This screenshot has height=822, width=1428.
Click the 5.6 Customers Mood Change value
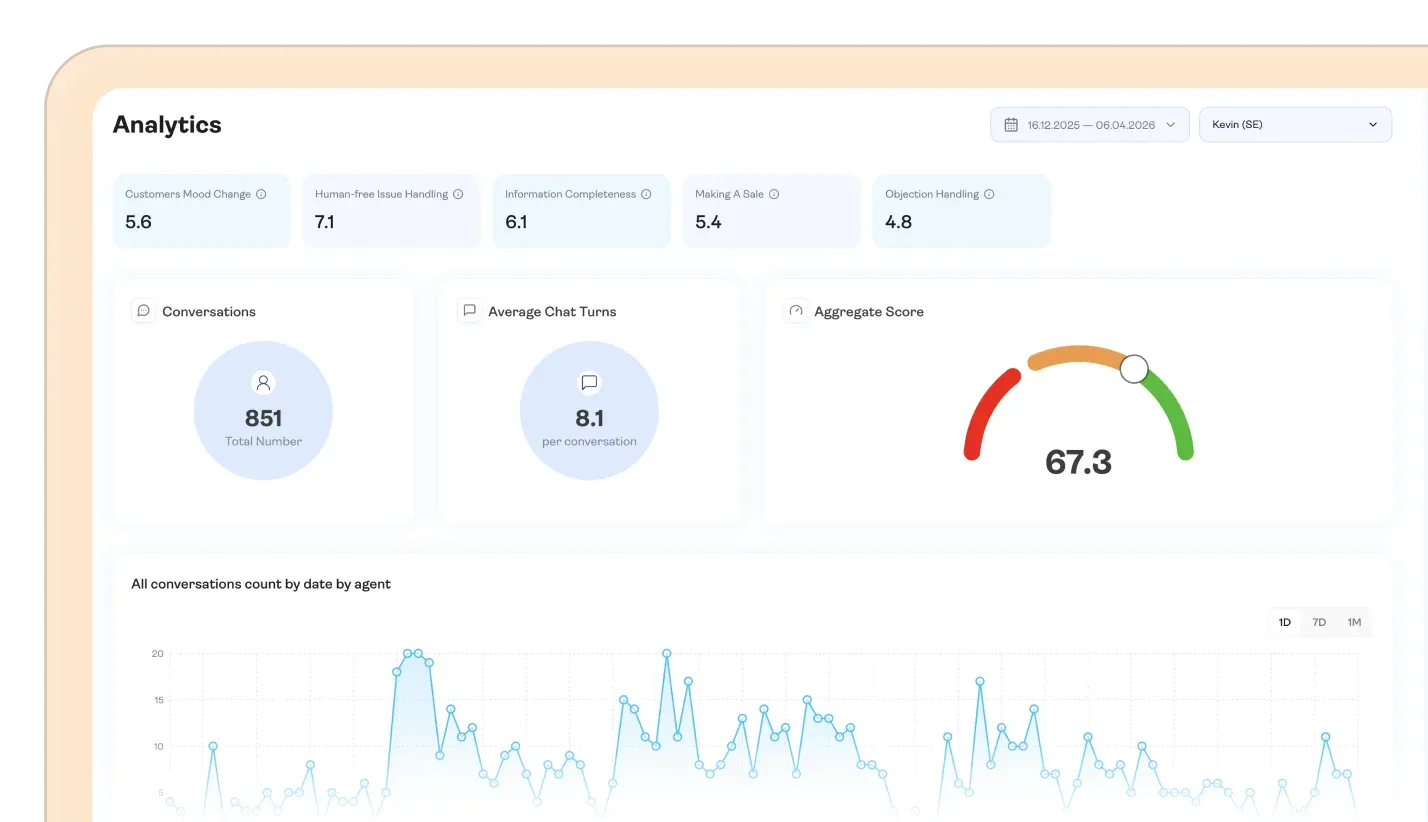pyautogui.click(x=138, y=222)
